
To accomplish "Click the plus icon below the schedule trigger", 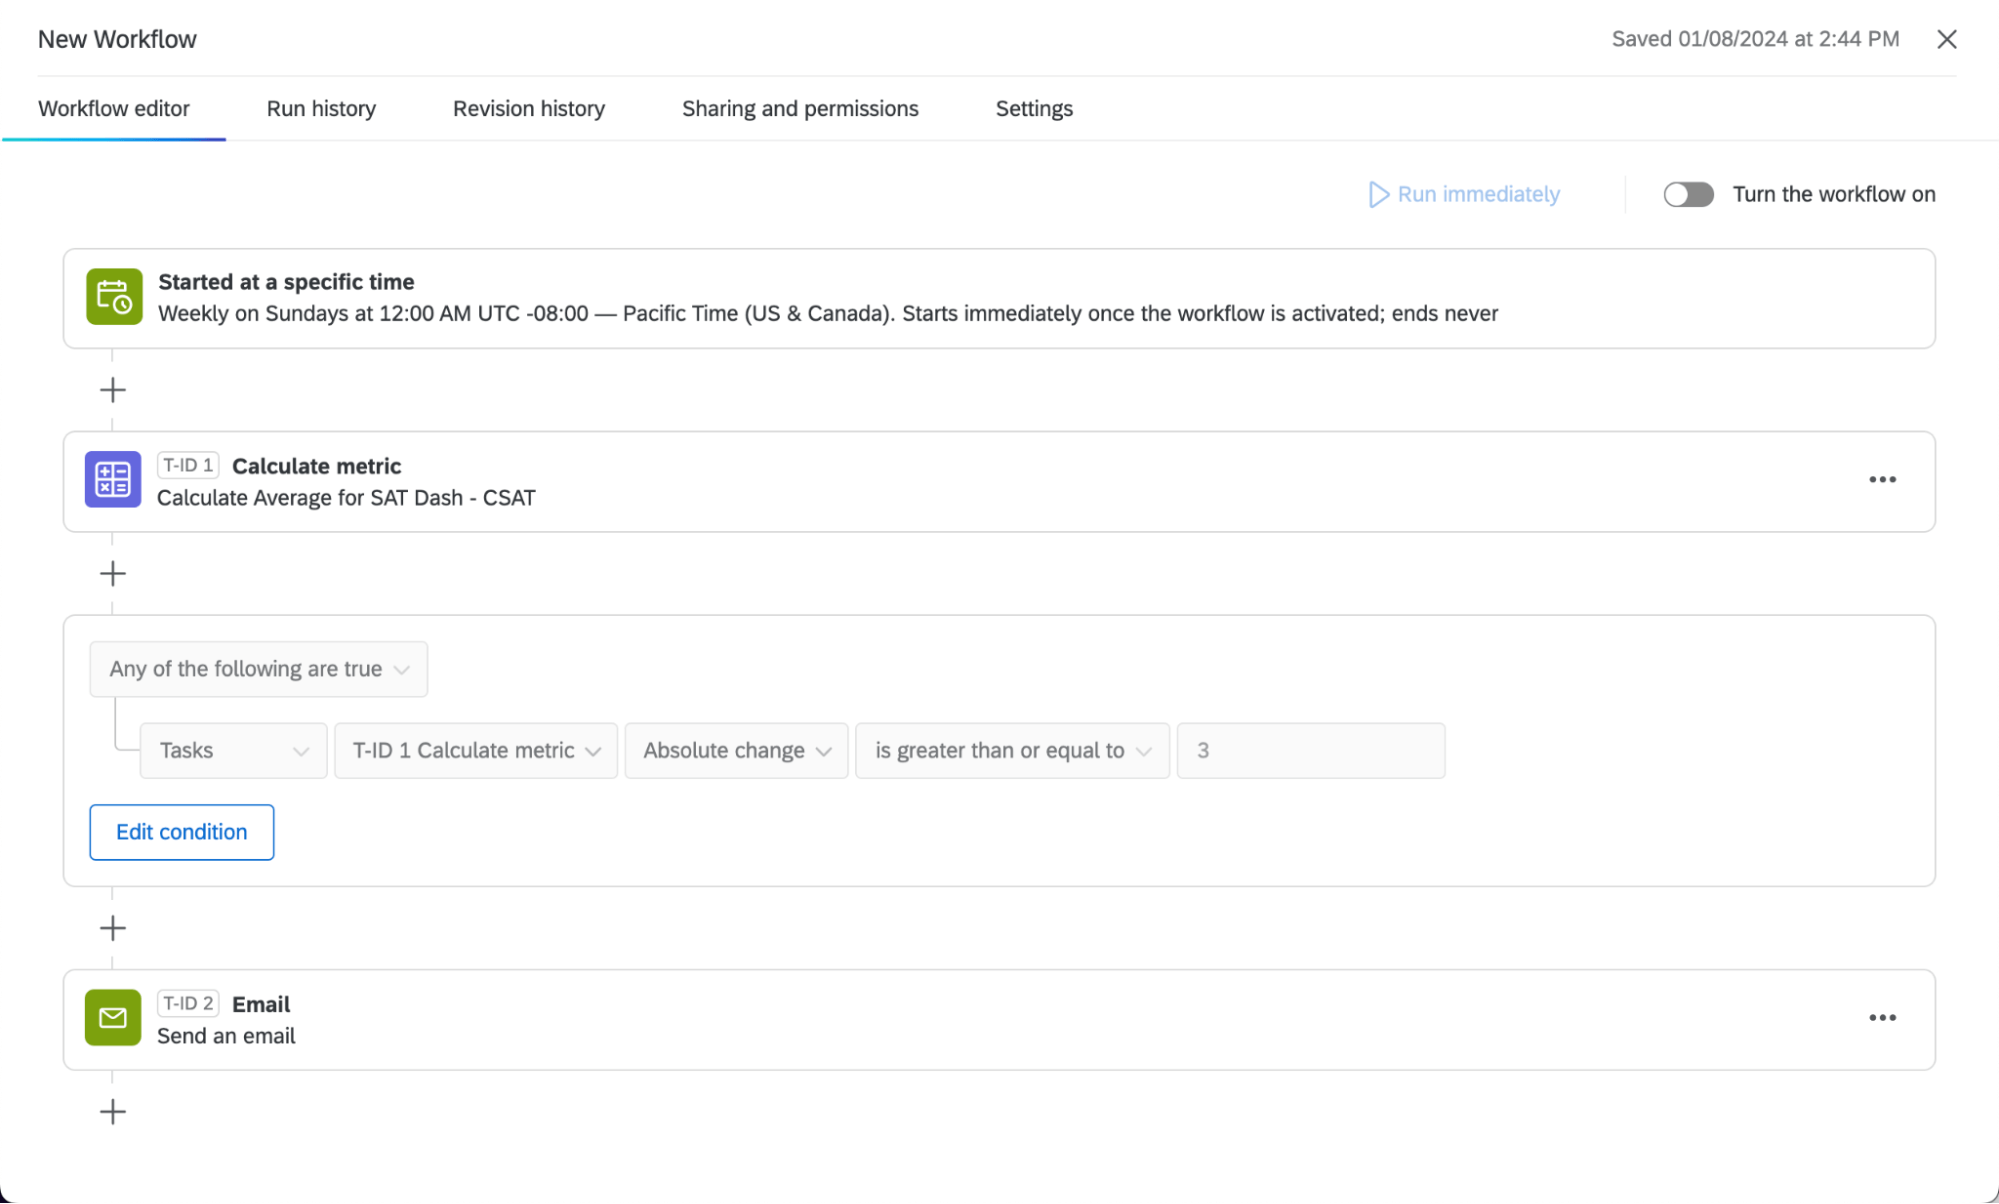I will pyautogui.click(x=112, y=390).
